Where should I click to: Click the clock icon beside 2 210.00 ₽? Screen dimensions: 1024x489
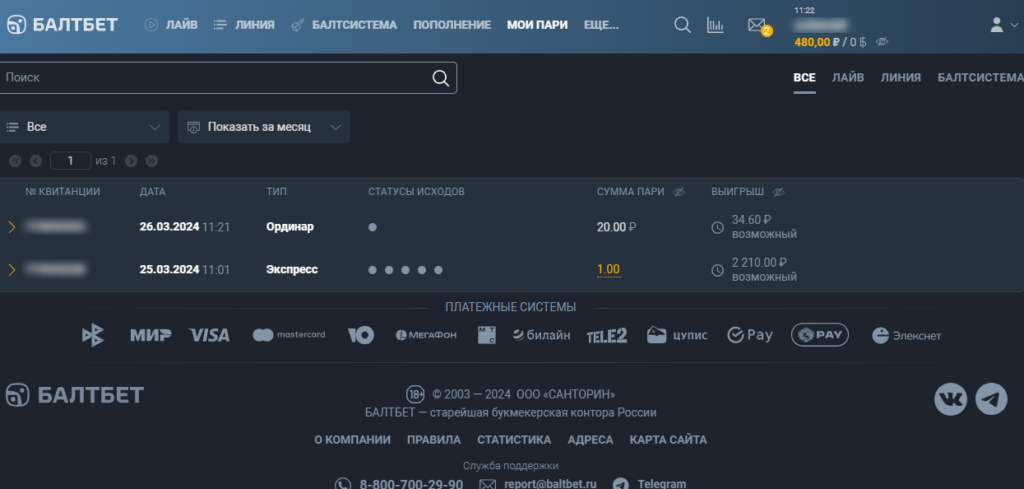pos(718,270)
